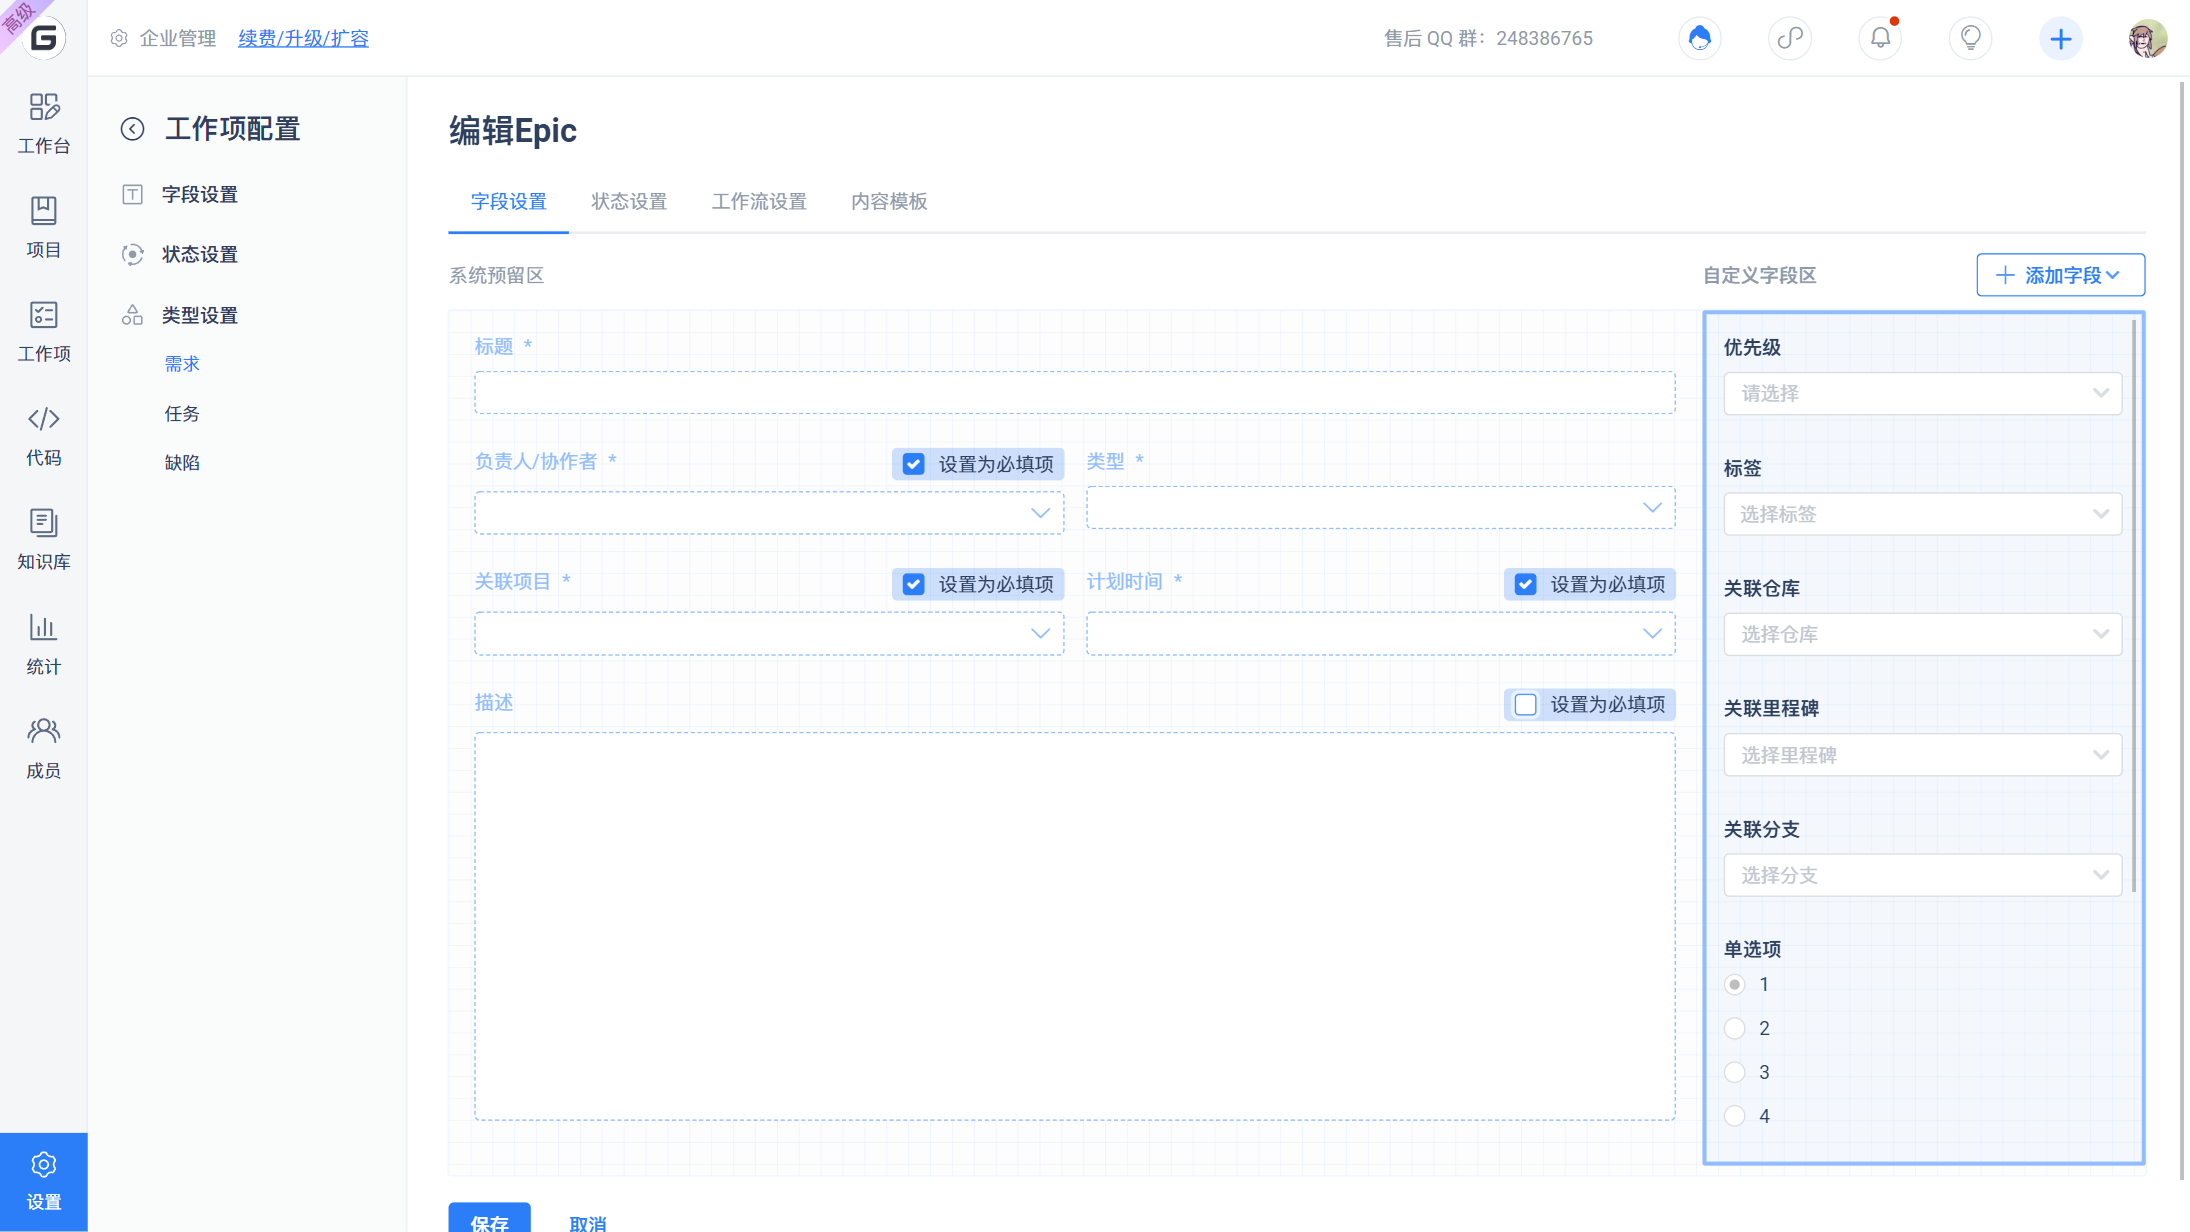The image size is (2190, 1232).
Task: Click the 保存 save button
Action: pos(489,1217)
